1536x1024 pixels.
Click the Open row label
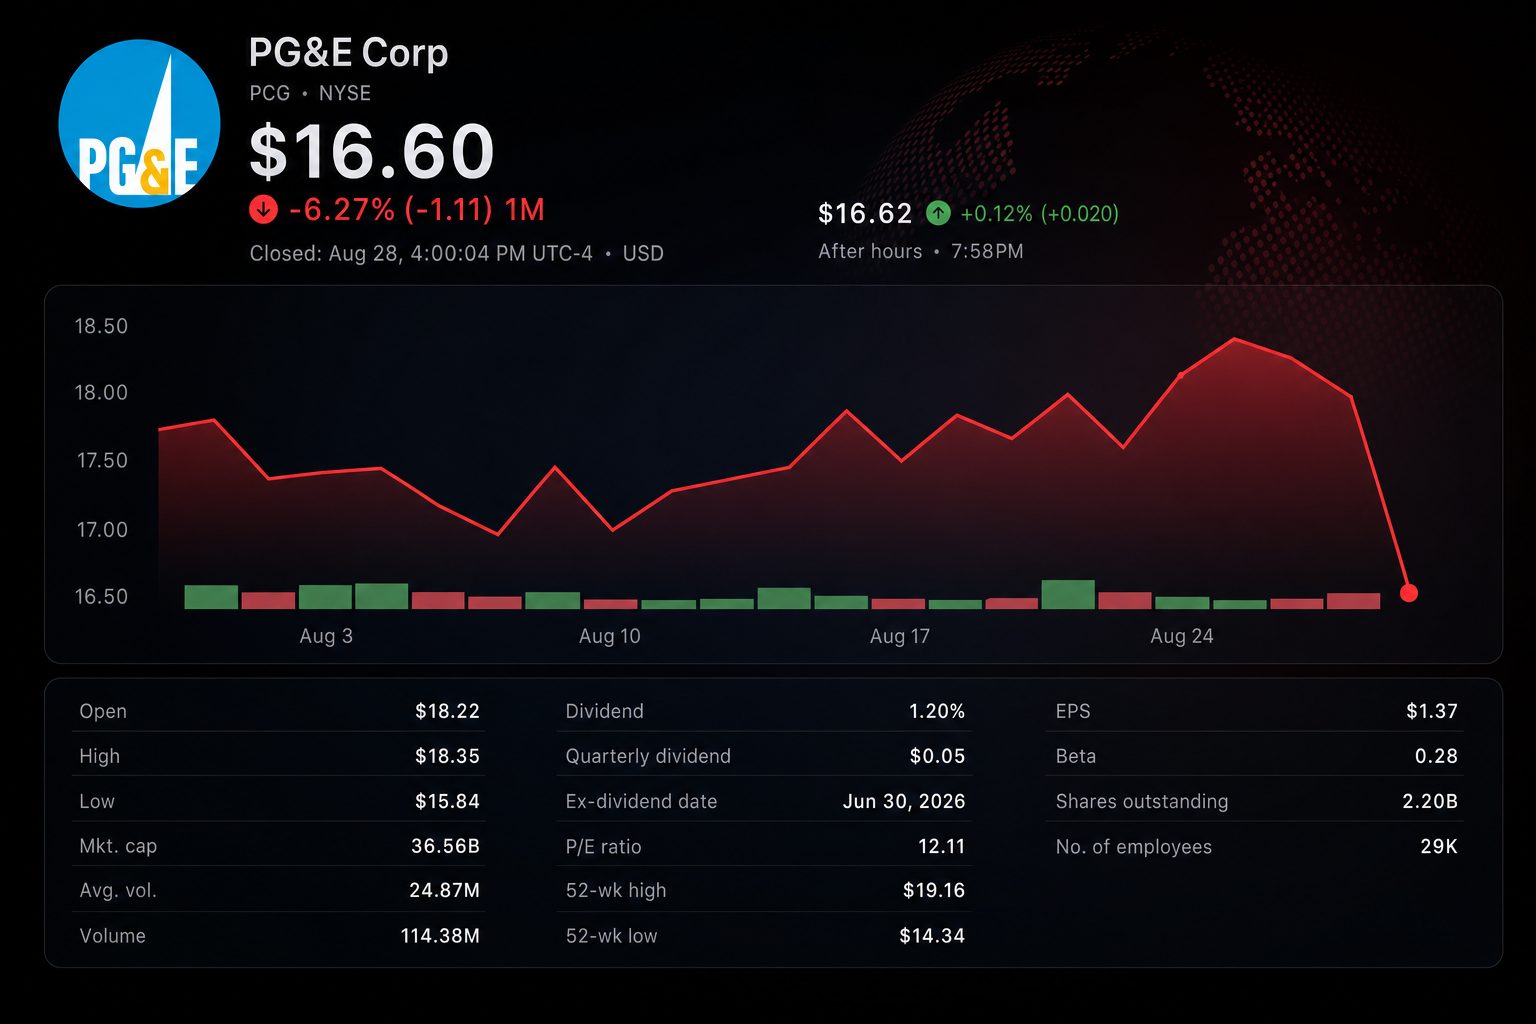[x=103, y=711]
